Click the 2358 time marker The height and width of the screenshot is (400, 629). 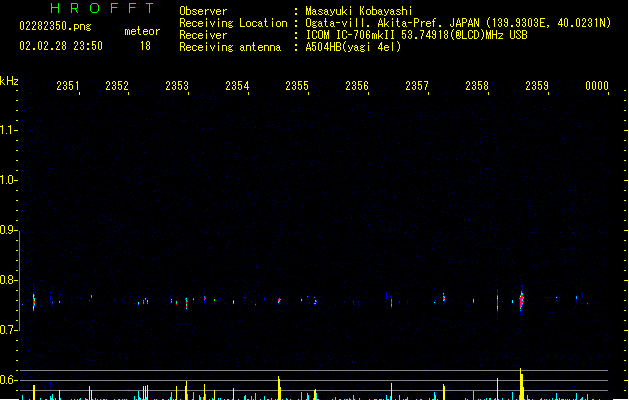coord(477,86)
